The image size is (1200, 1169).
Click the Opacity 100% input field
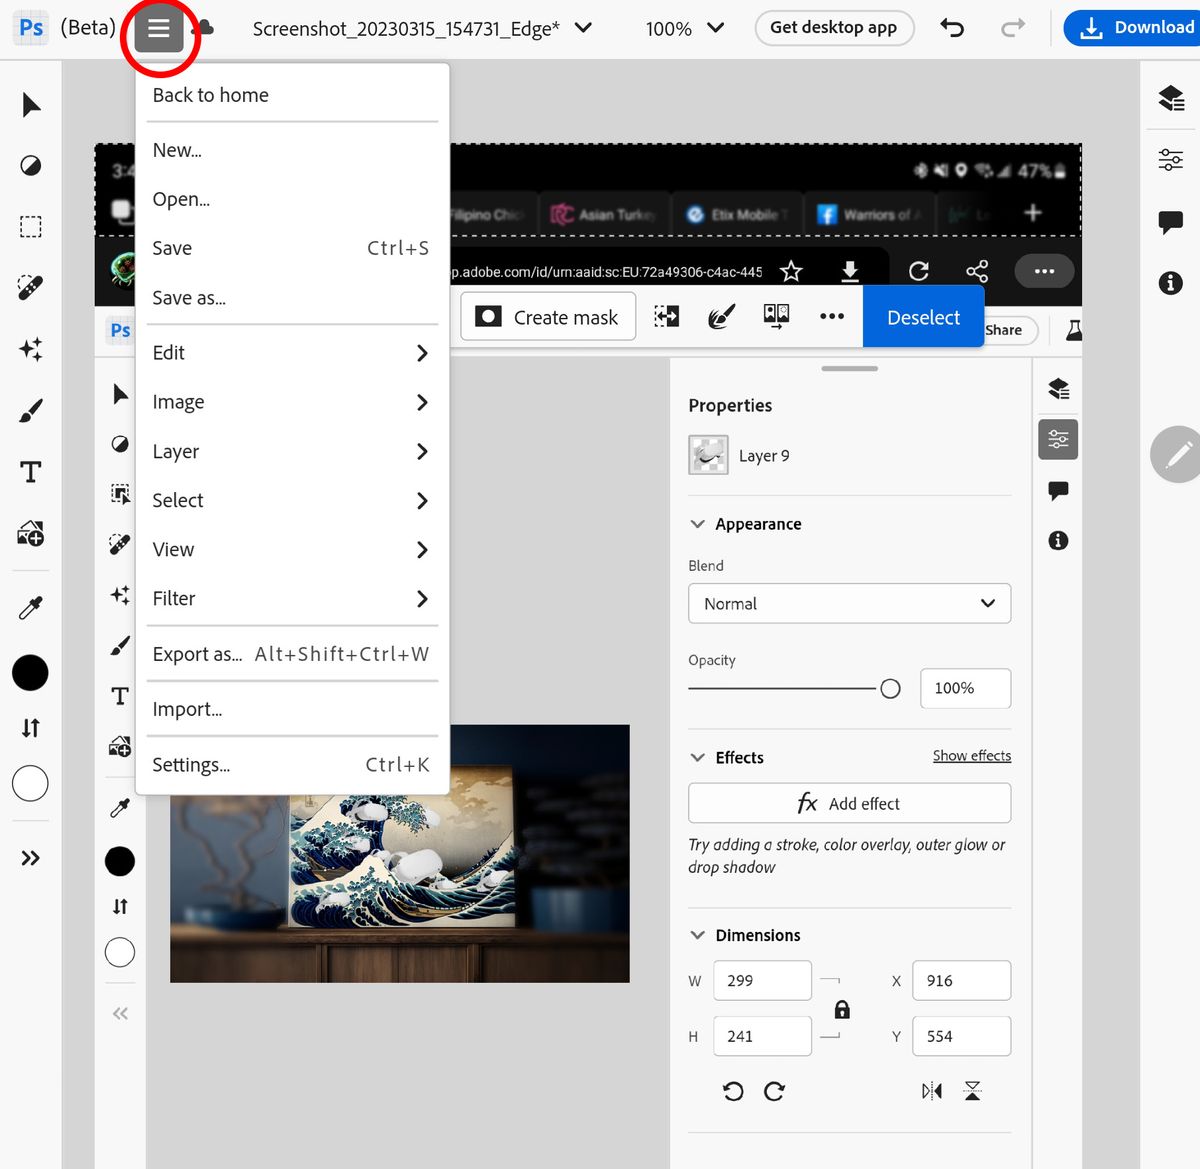coord(965,688)
